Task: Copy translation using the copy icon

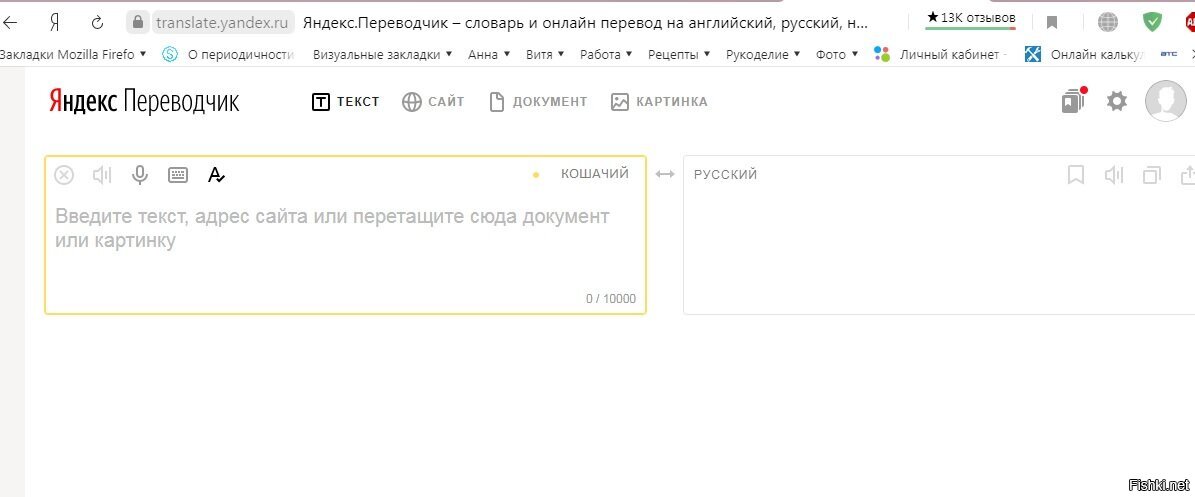Action: click(x=1152, y=175)
